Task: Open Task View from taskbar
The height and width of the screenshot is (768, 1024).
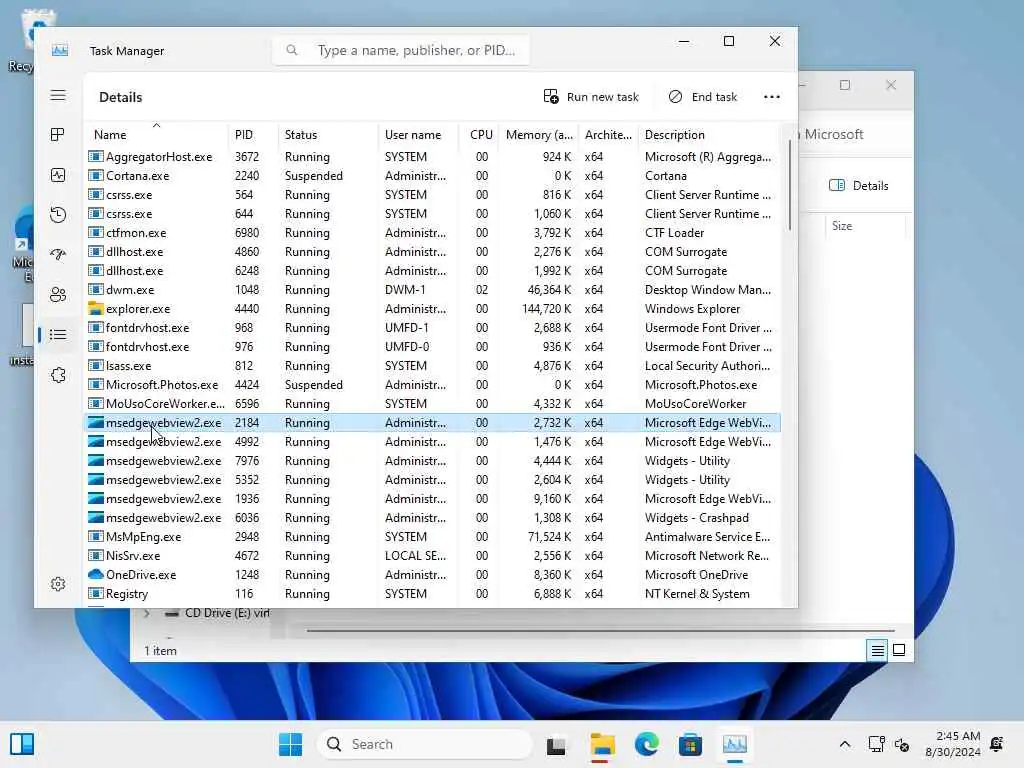Action: 556,744
